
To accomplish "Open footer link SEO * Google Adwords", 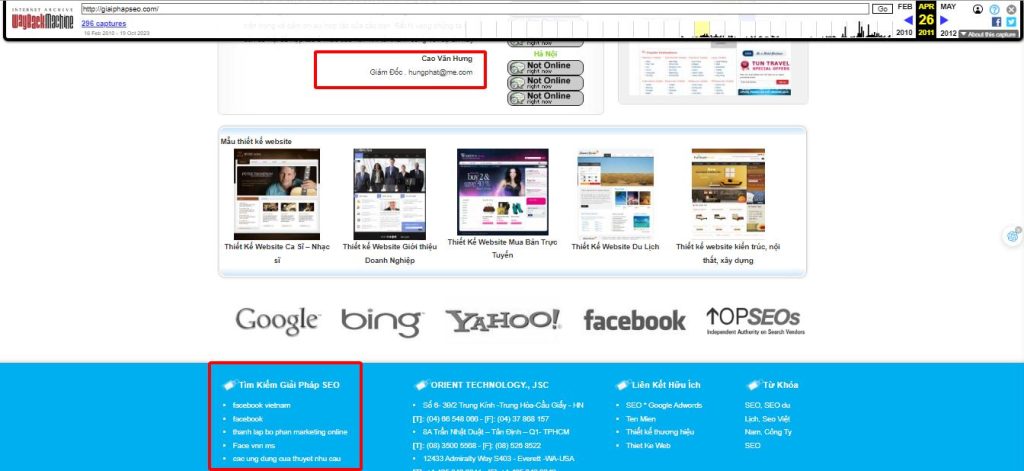I will pyautogui.click(x=664, y=405).
